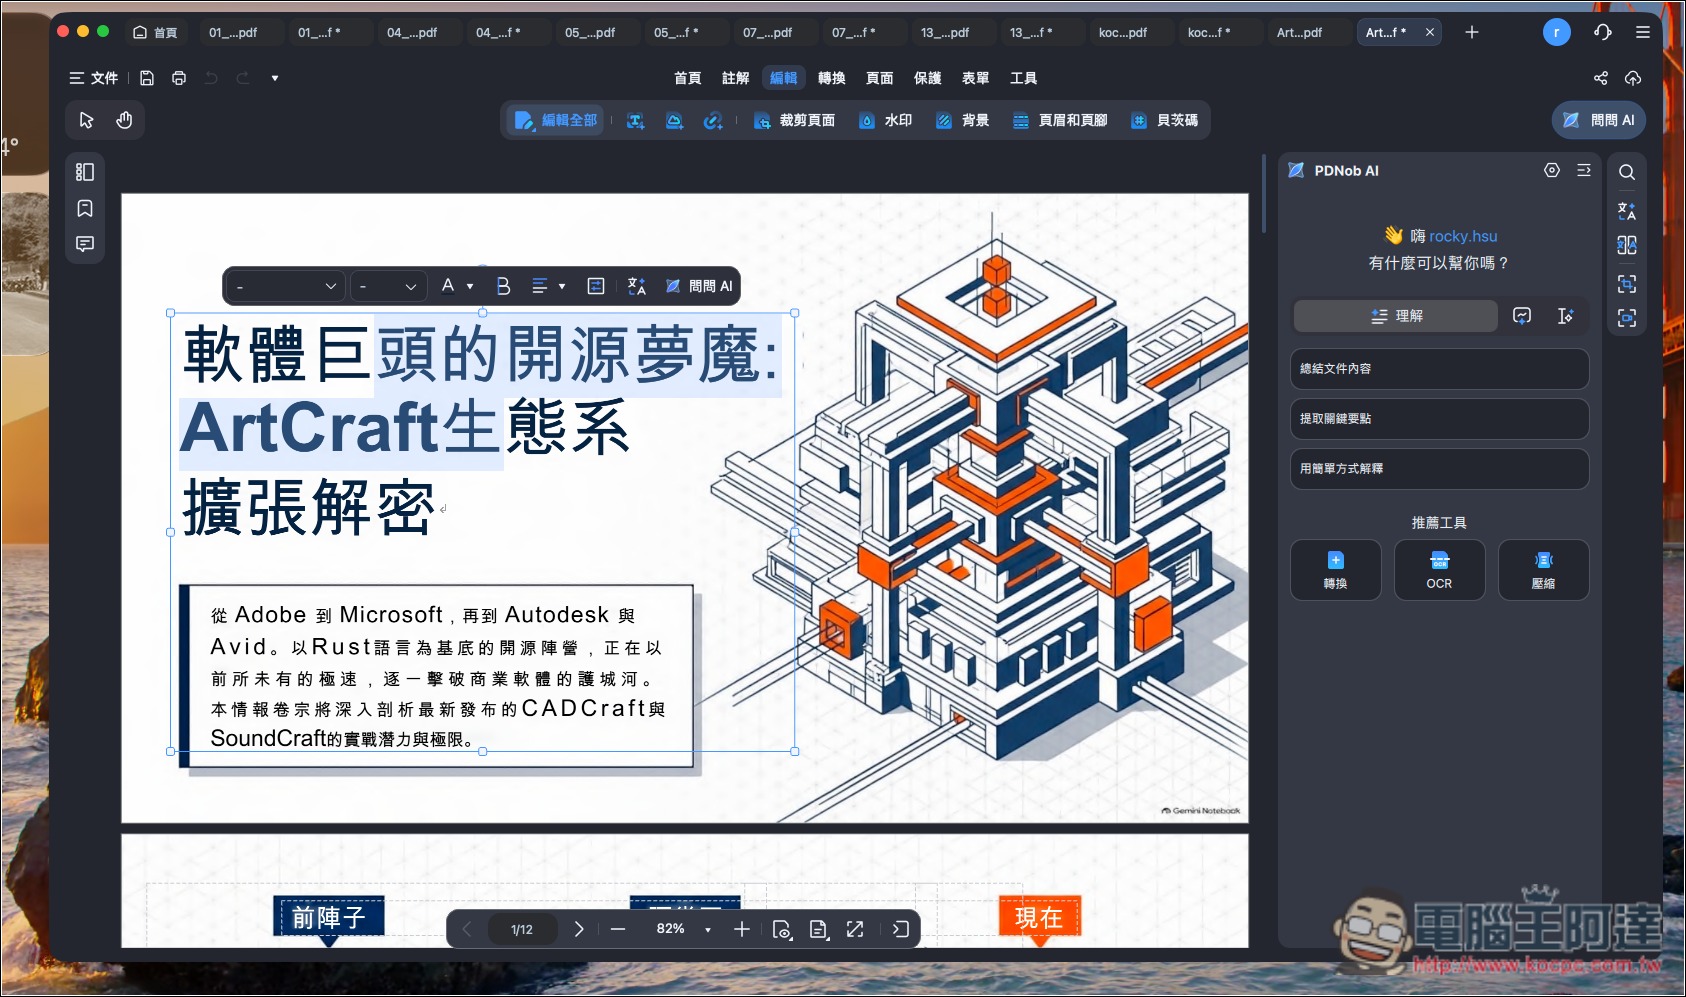Click the 1/12 page number field
This screenshot has height=997, width=1686.
pos(522,929)
